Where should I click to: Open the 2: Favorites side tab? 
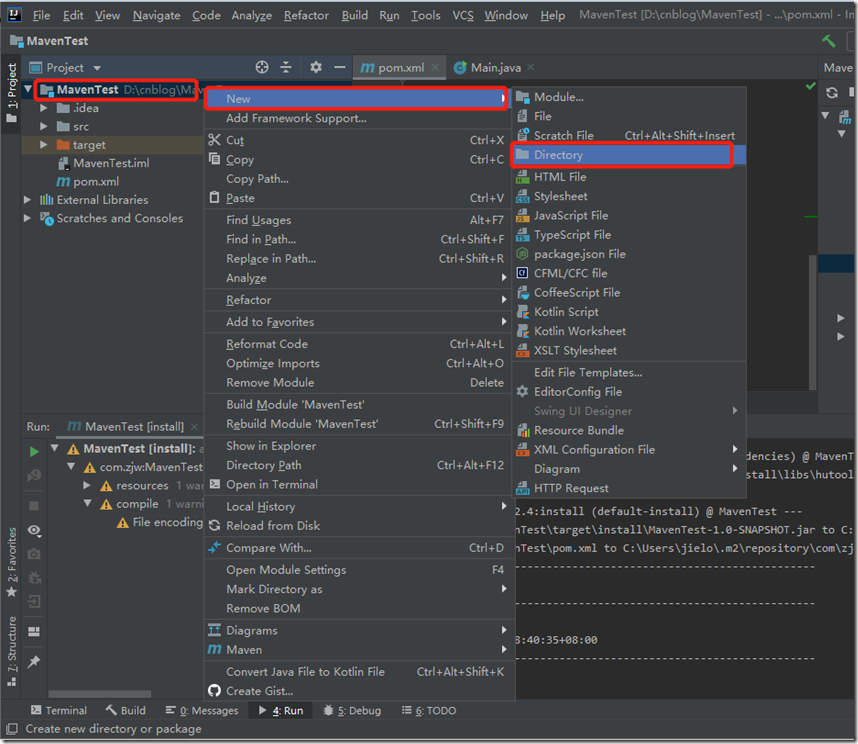coord(11,562)
